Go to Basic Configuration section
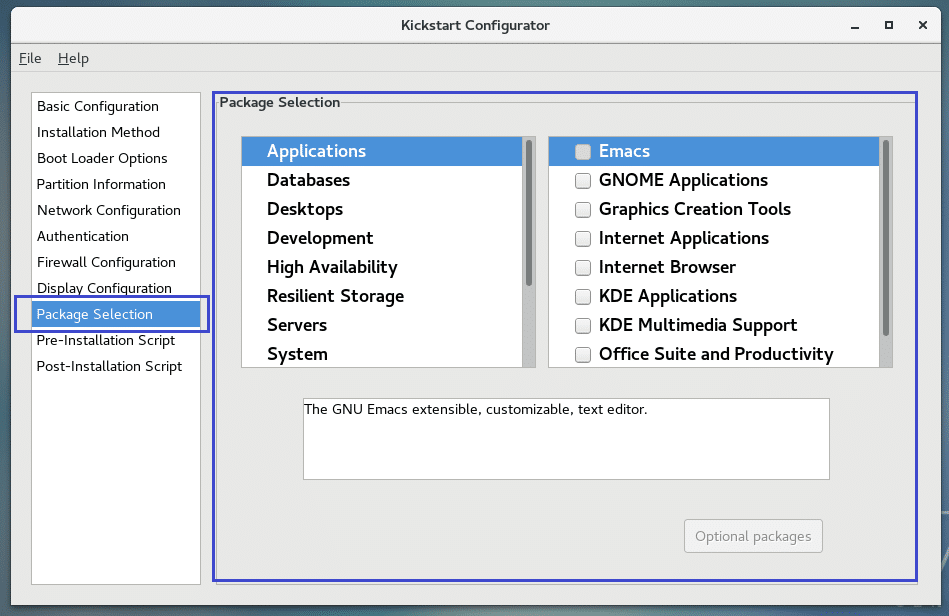The height and width of the screenshot is (616, 949). (98, 106)
